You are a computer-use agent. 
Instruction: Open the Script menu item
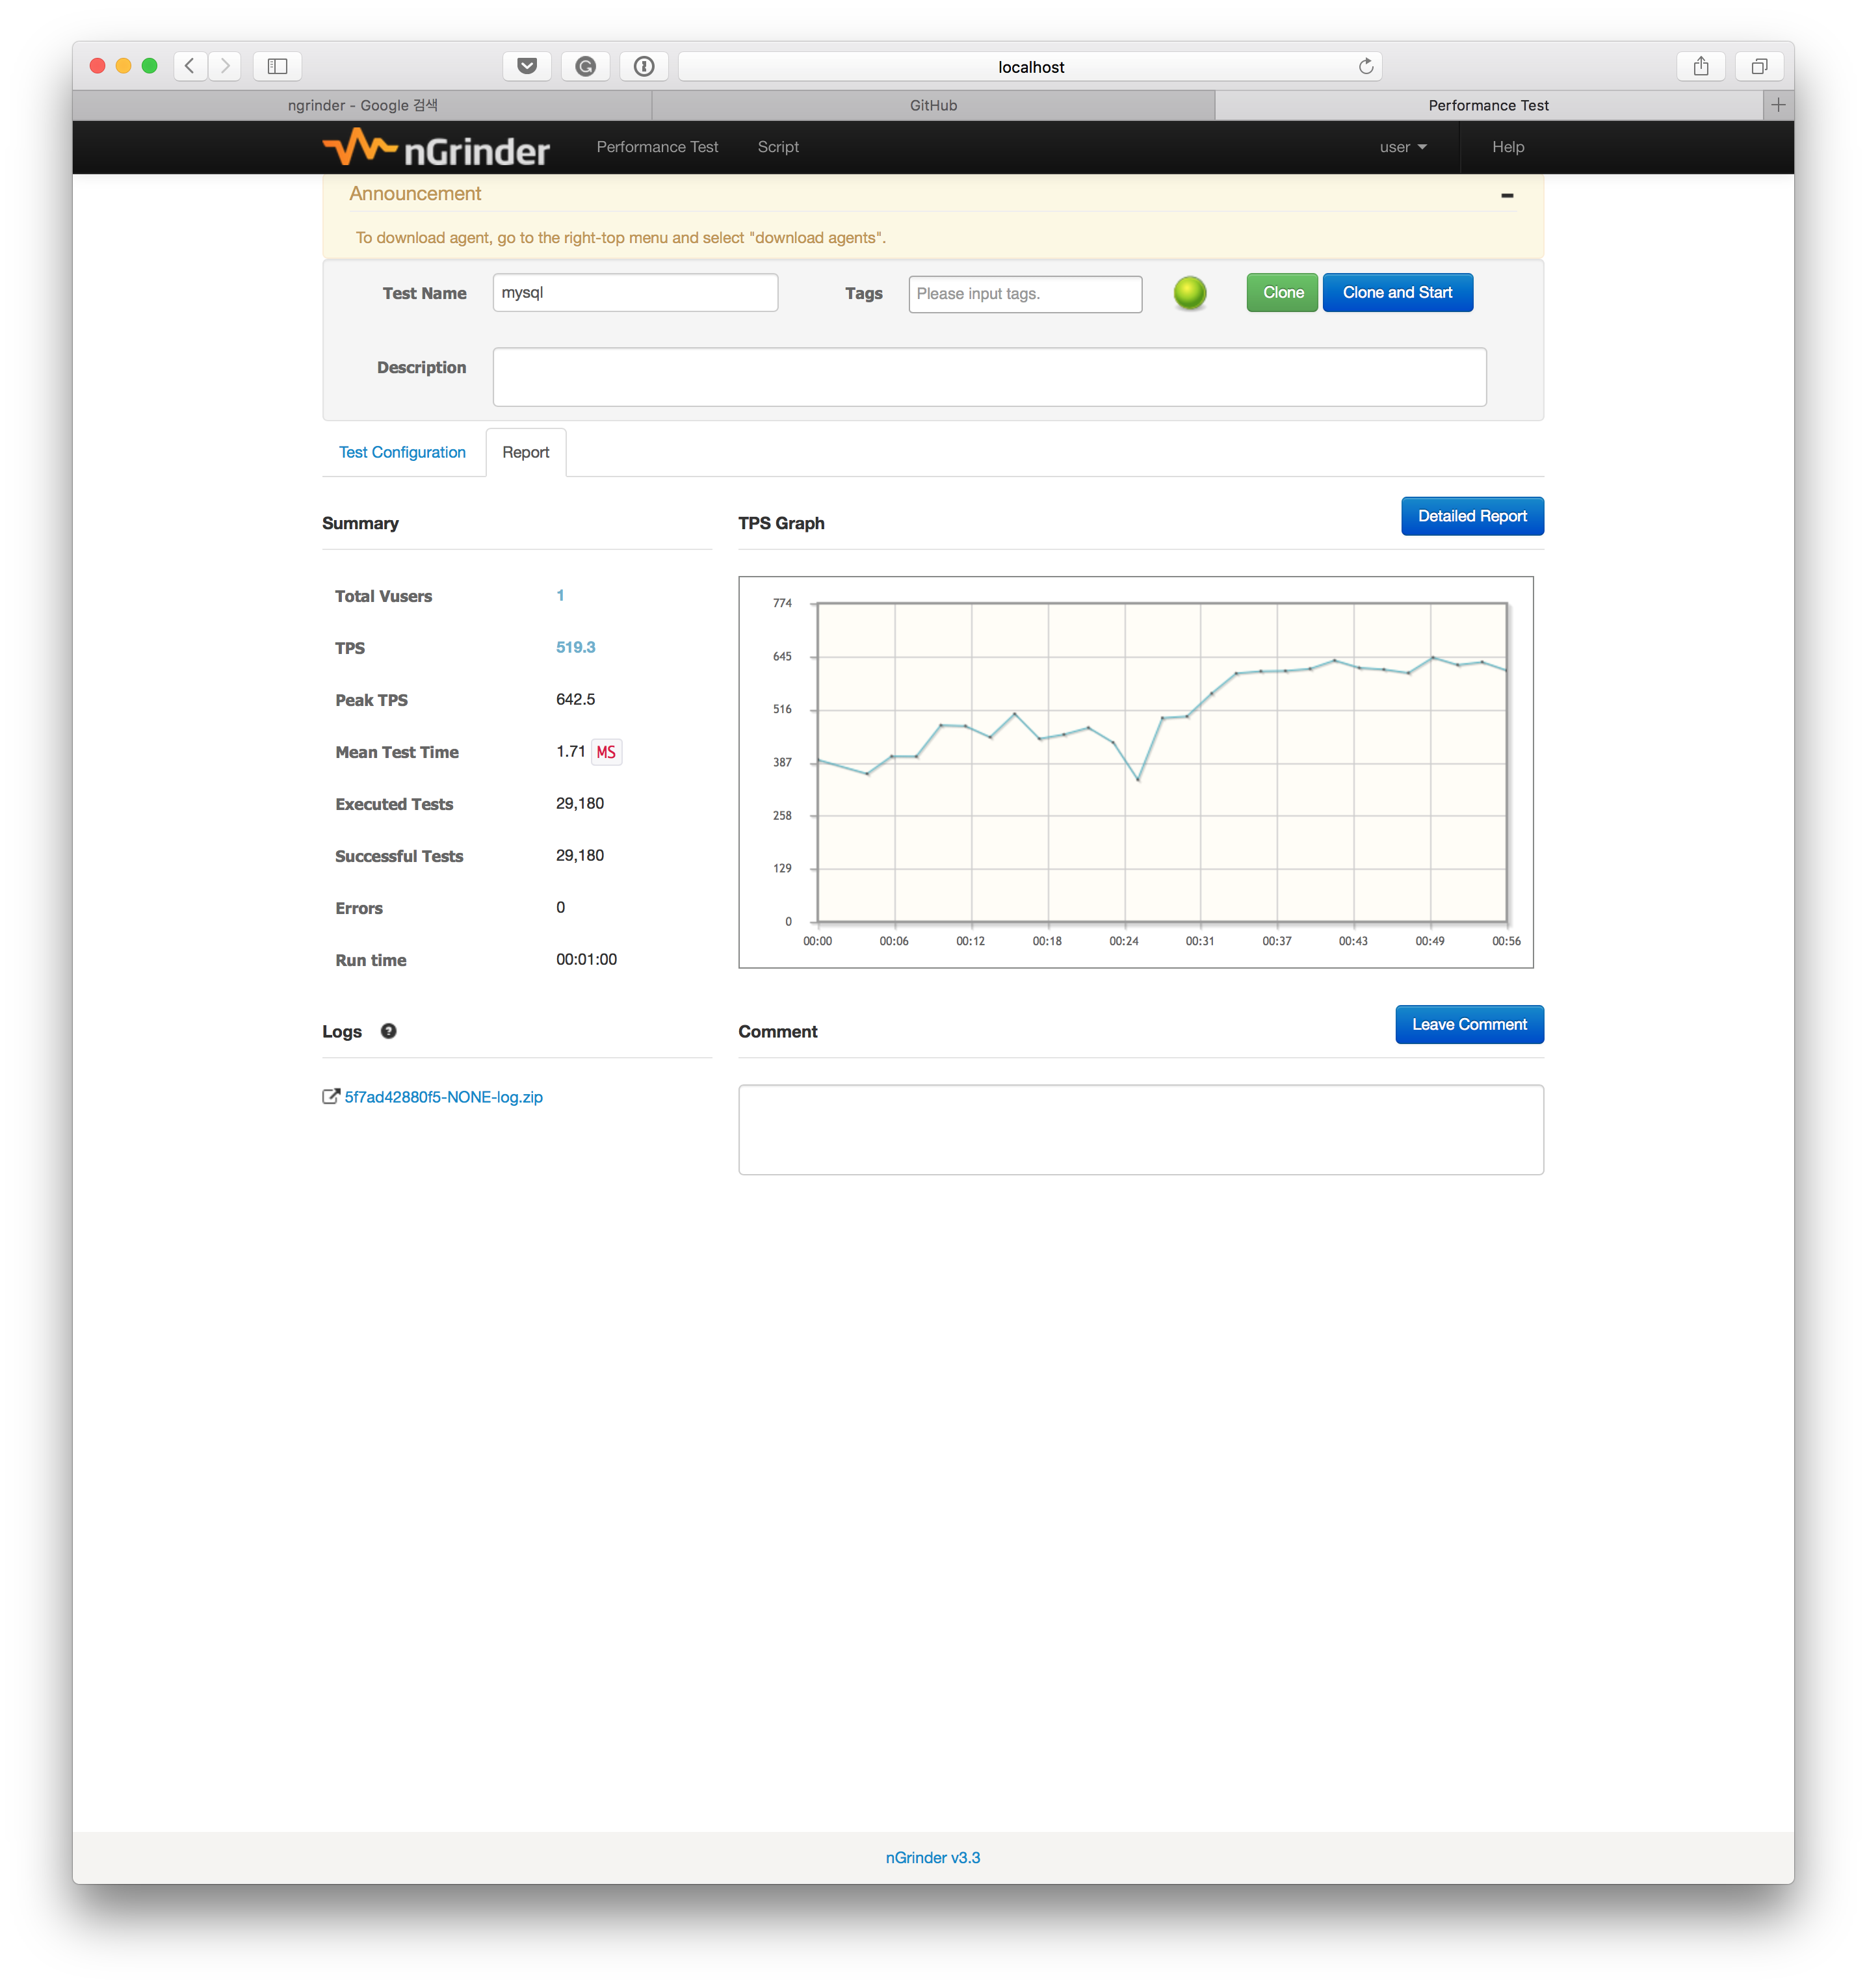pos(777,147)
